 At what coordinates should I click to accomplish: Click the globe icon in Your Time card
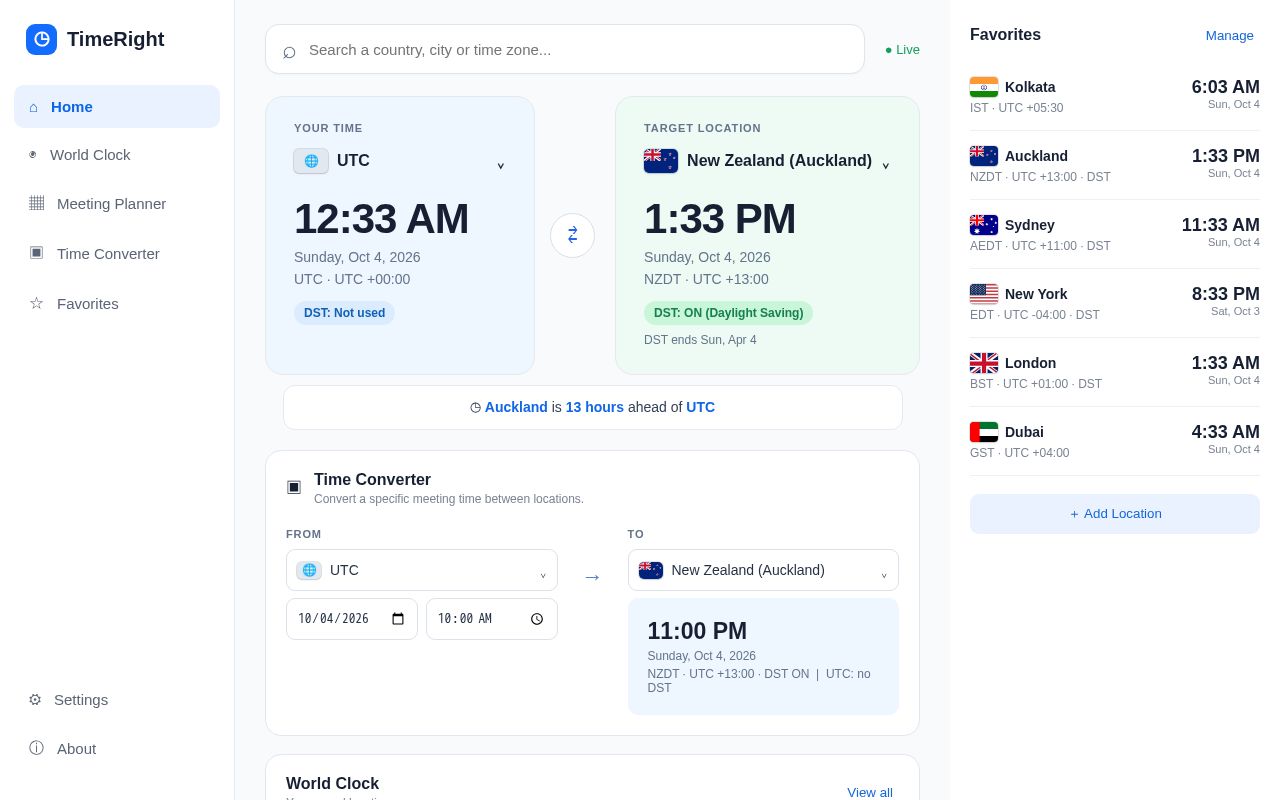pos(311,161)
